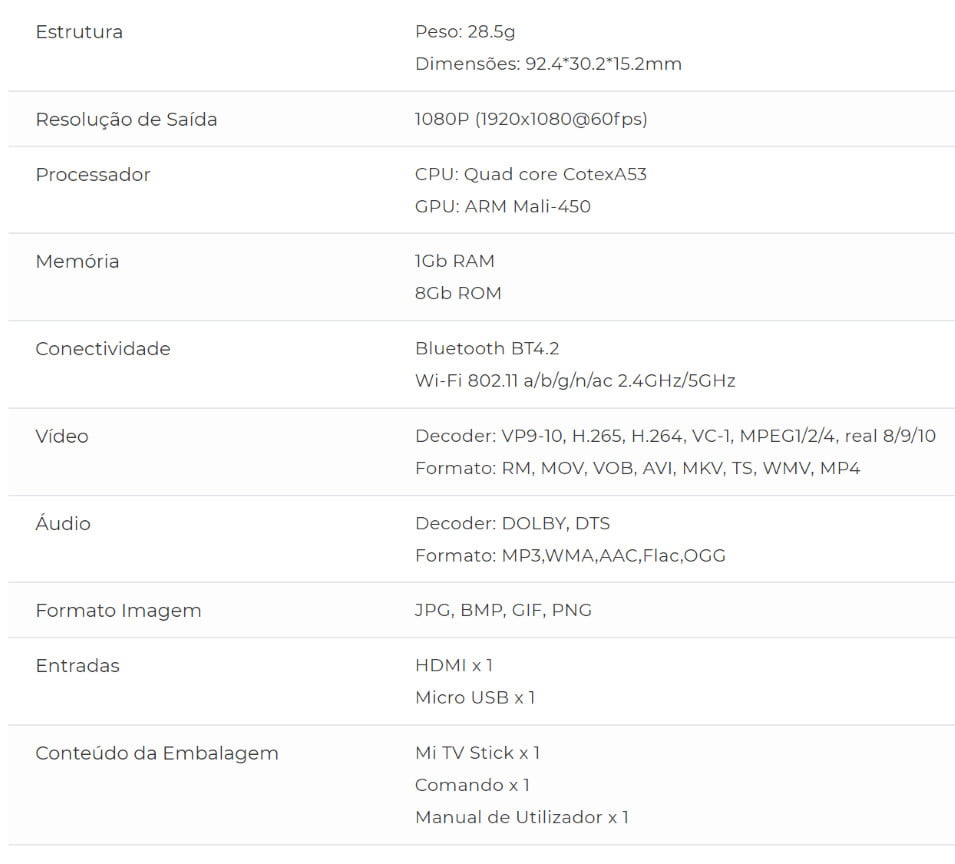
Task: Click the 1Gb RAM text
Action: tap(455, 261)
